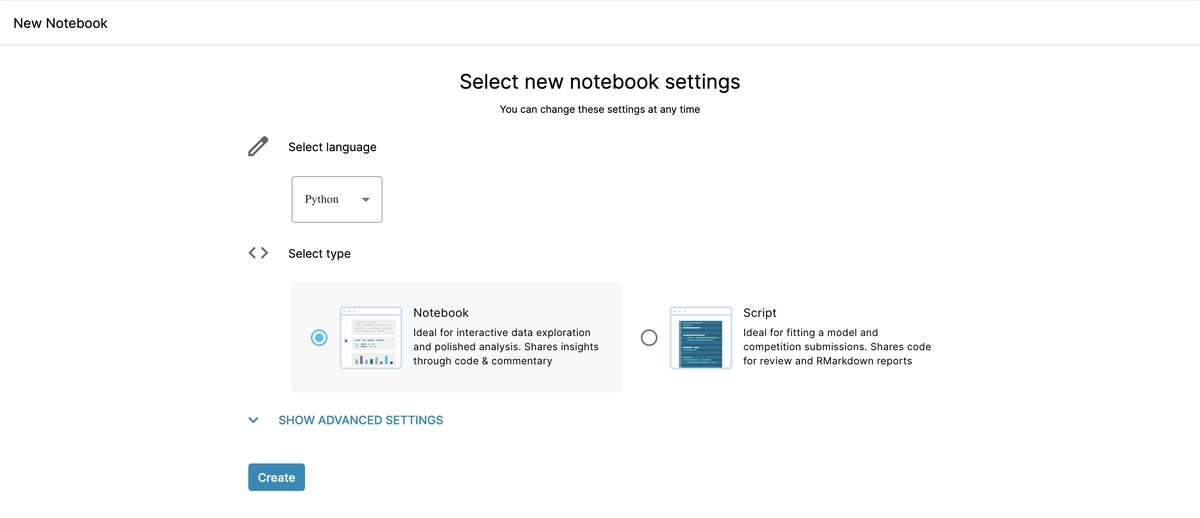Click the Notebook option title text
Image resolution: width=1200 pixels, height=518 pixels.
pos(441,313)
